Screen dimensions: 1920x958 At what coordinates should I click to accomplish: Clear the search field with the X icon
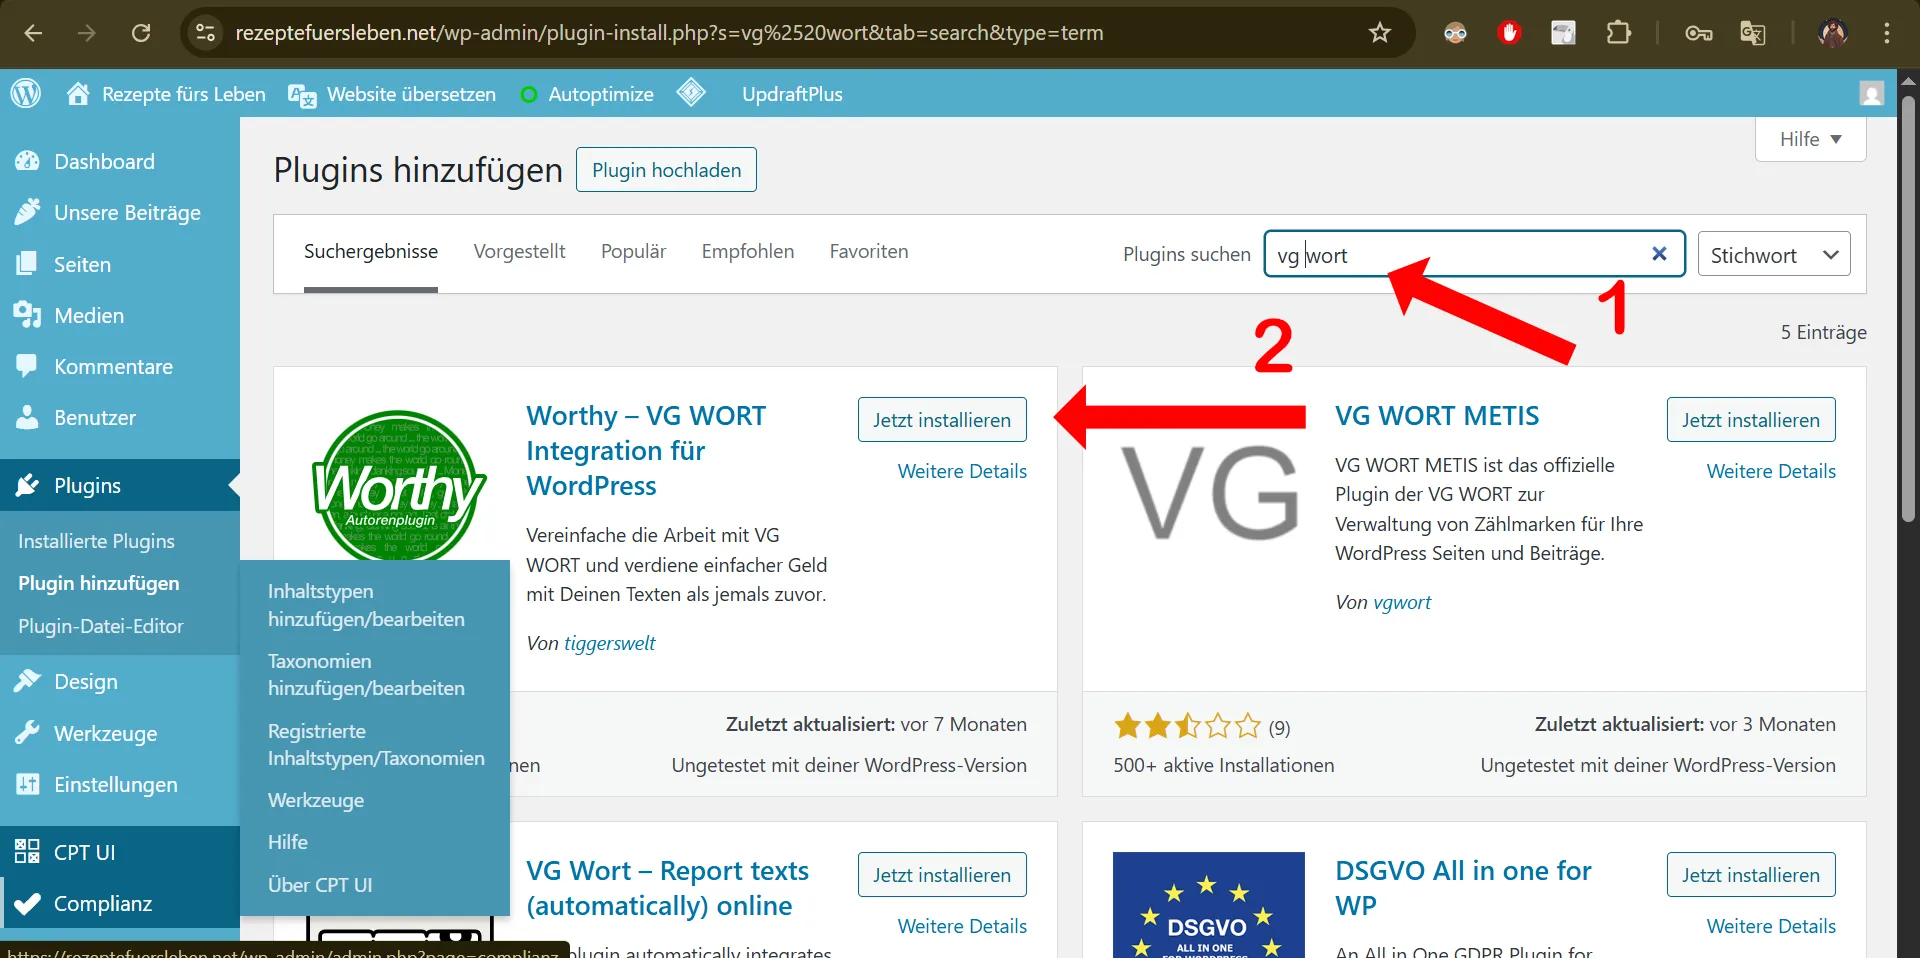tap(1659, 254)
